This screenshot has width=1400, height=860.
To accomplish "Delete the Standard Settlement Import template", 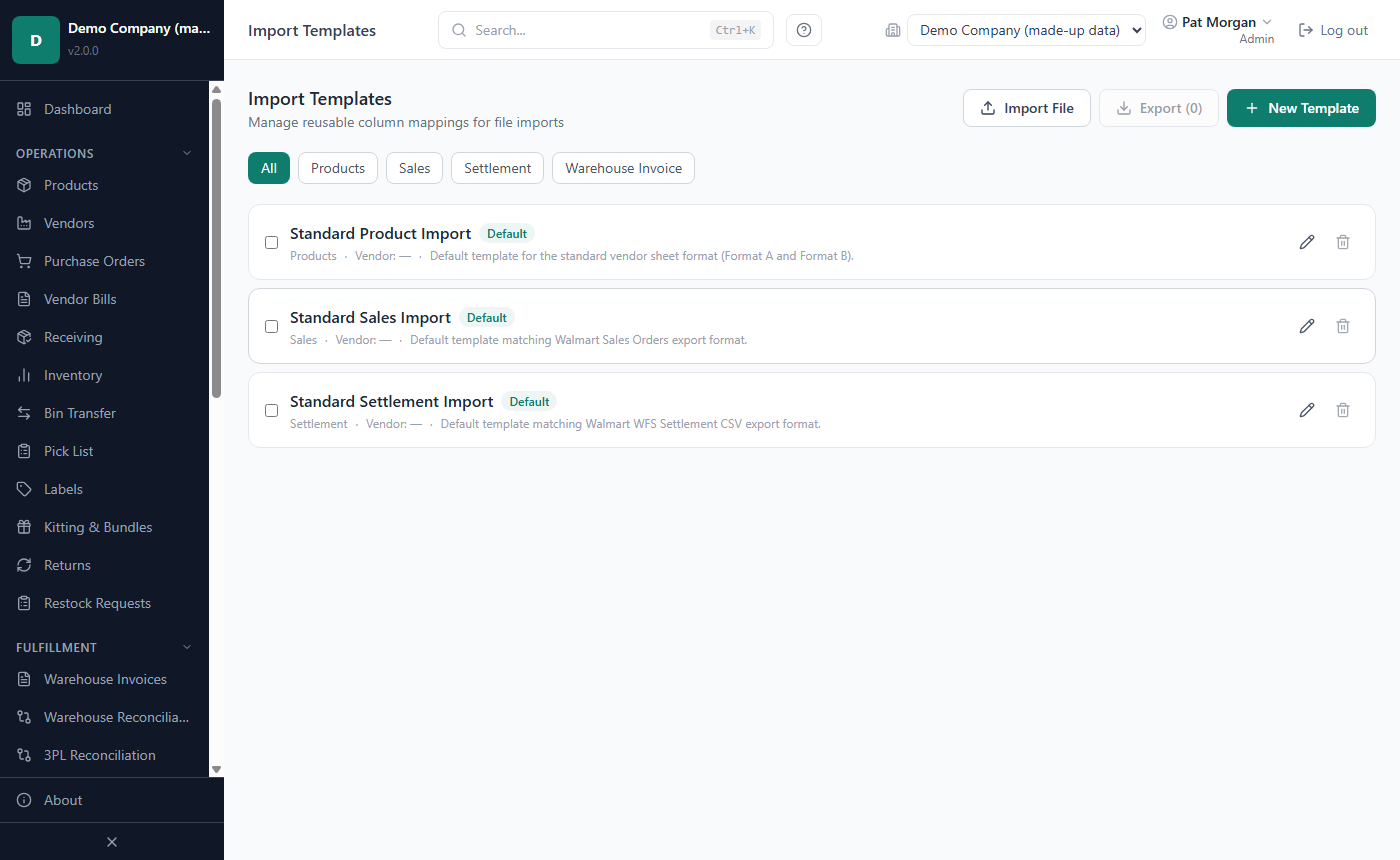I will 1343,410.
